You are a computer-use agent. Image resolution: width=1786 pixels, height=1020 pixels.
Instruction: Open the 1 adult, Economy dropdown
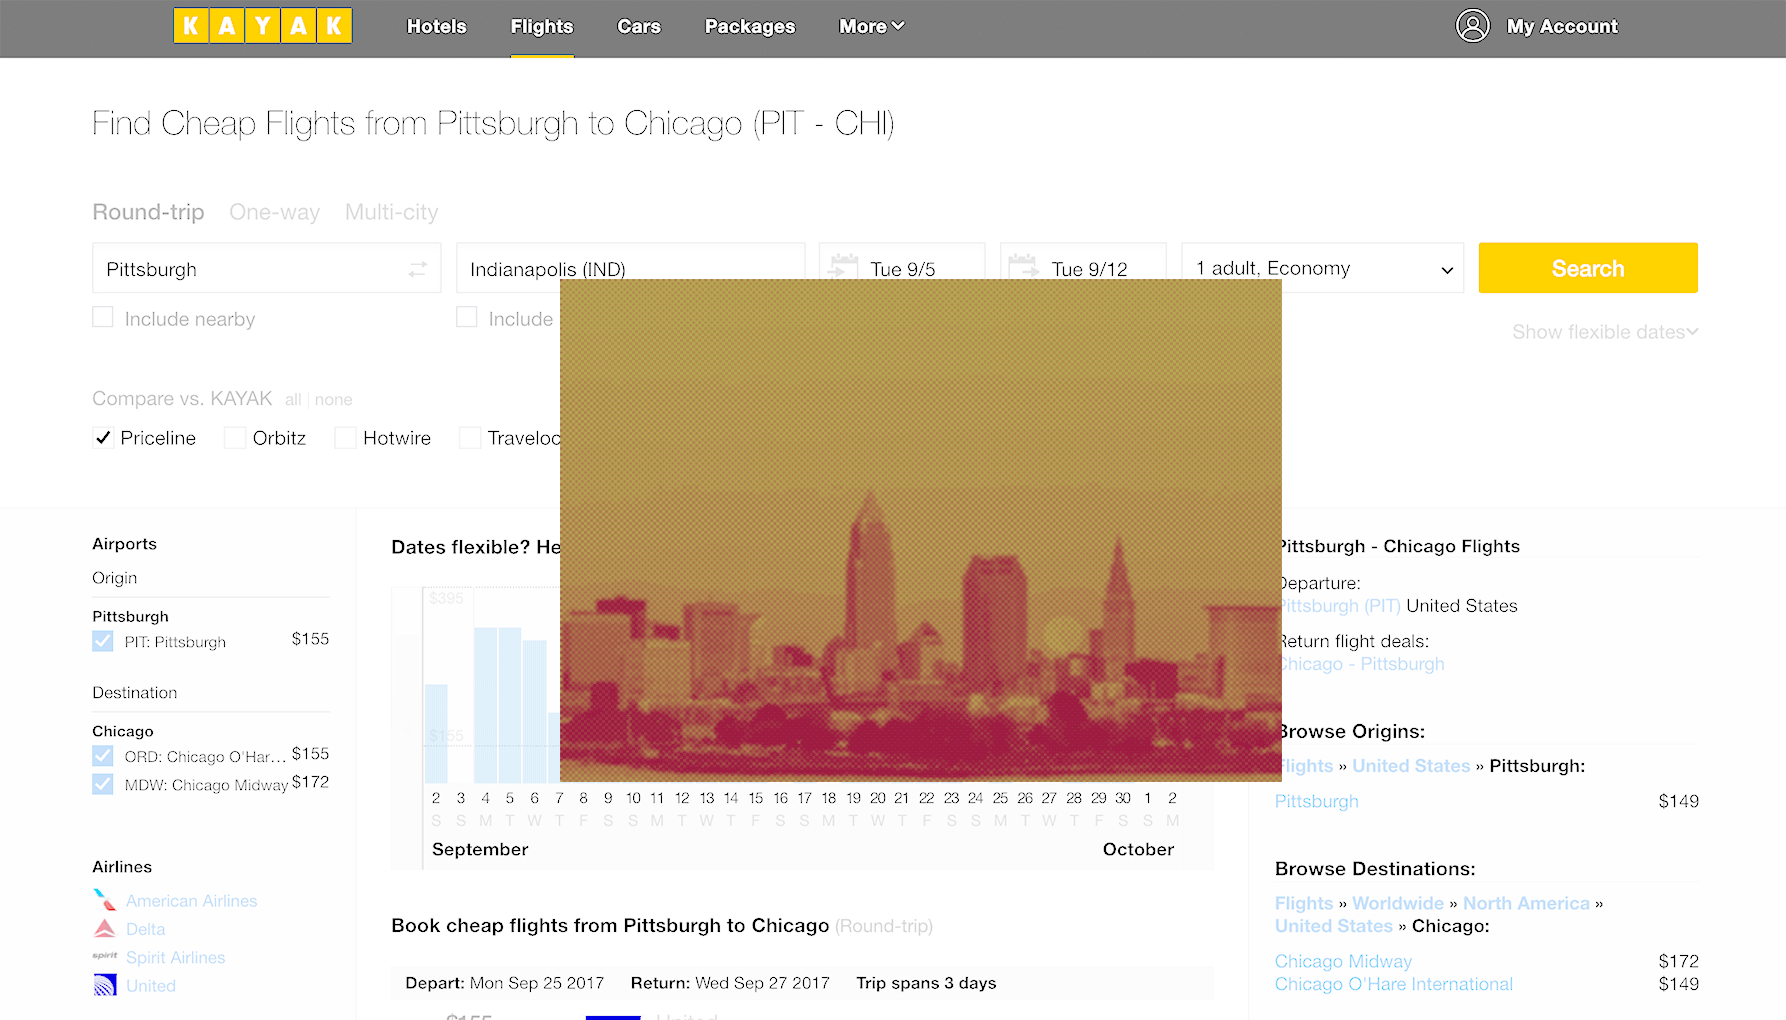click(1322, 268)
